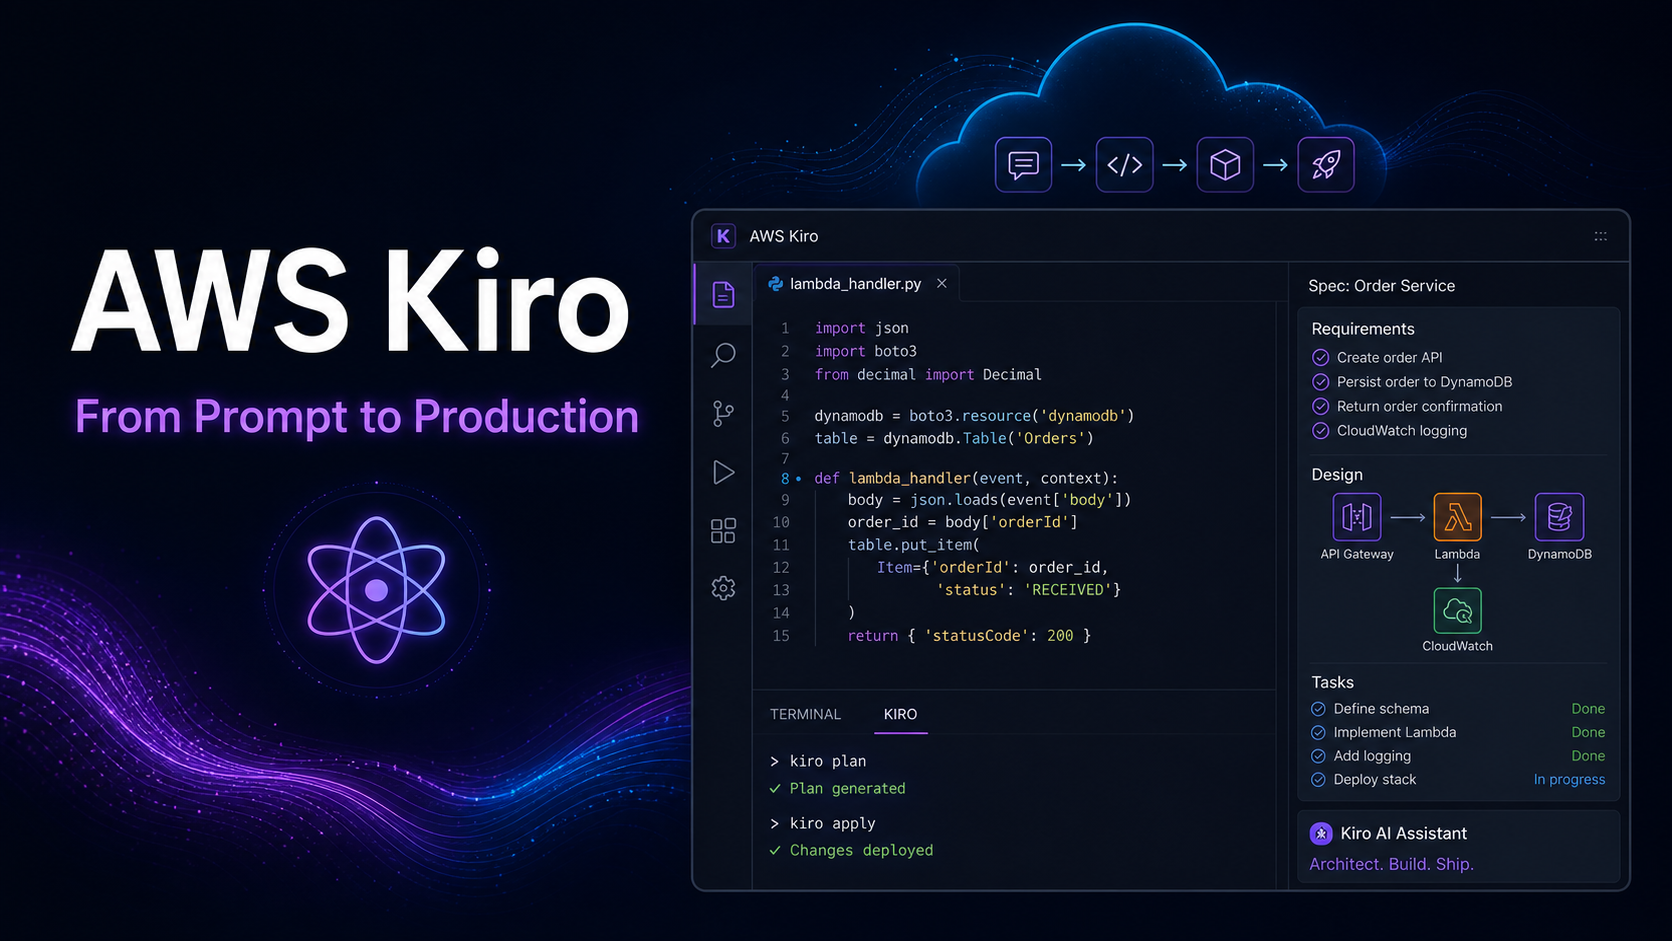Click the API Gateway design icon
Viewport: 1672px width, 941px height.
(x=1357, y=517)
